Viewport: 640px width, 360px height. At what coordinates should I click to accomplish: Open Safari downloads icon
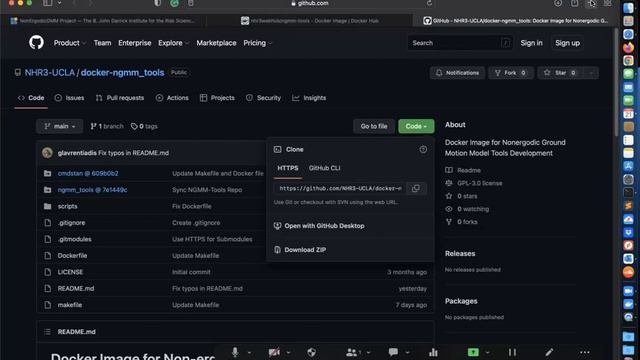pos(558,3)
